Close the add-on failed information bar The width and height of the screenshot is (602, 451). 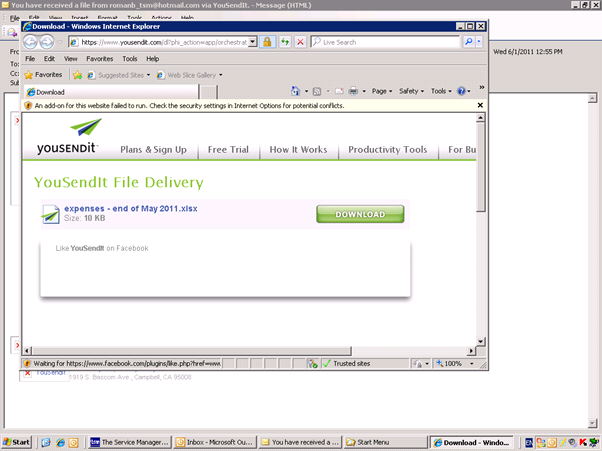coord(480,105)
